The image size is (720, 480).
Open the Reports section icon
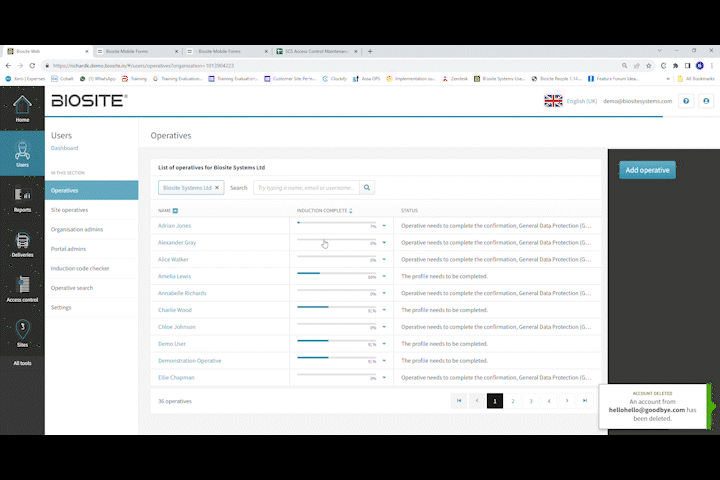pos(22,199)
